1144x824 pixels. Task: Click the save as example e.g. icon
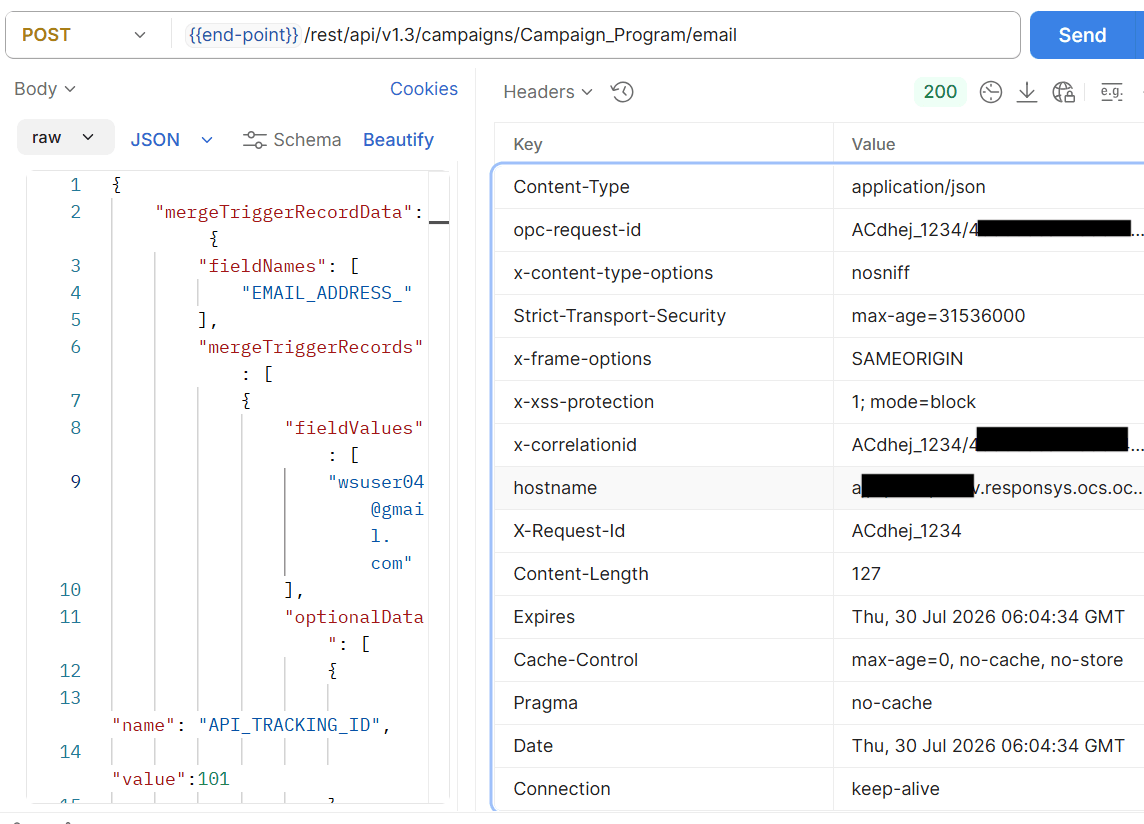pos(1111,92)
